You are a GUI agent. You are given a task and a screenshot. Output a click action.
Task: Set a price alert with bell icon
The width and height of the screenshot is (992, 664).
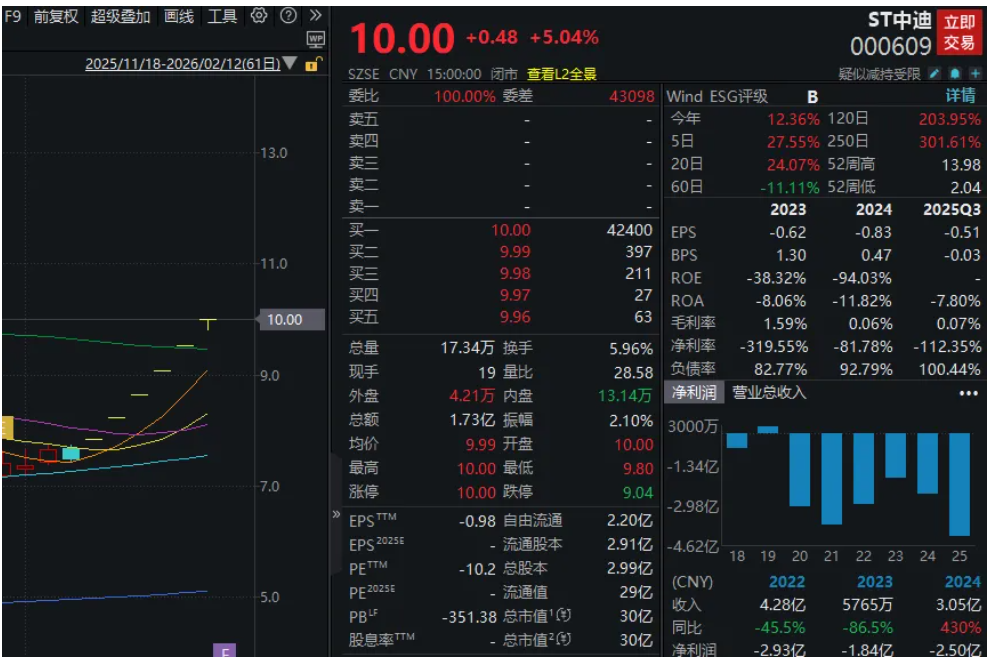(955, 74)
